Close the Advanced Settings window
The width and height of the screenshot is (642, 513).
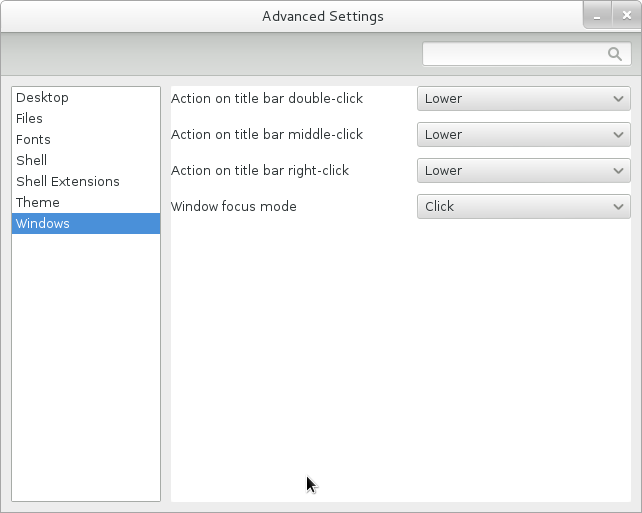pos(626,16)
